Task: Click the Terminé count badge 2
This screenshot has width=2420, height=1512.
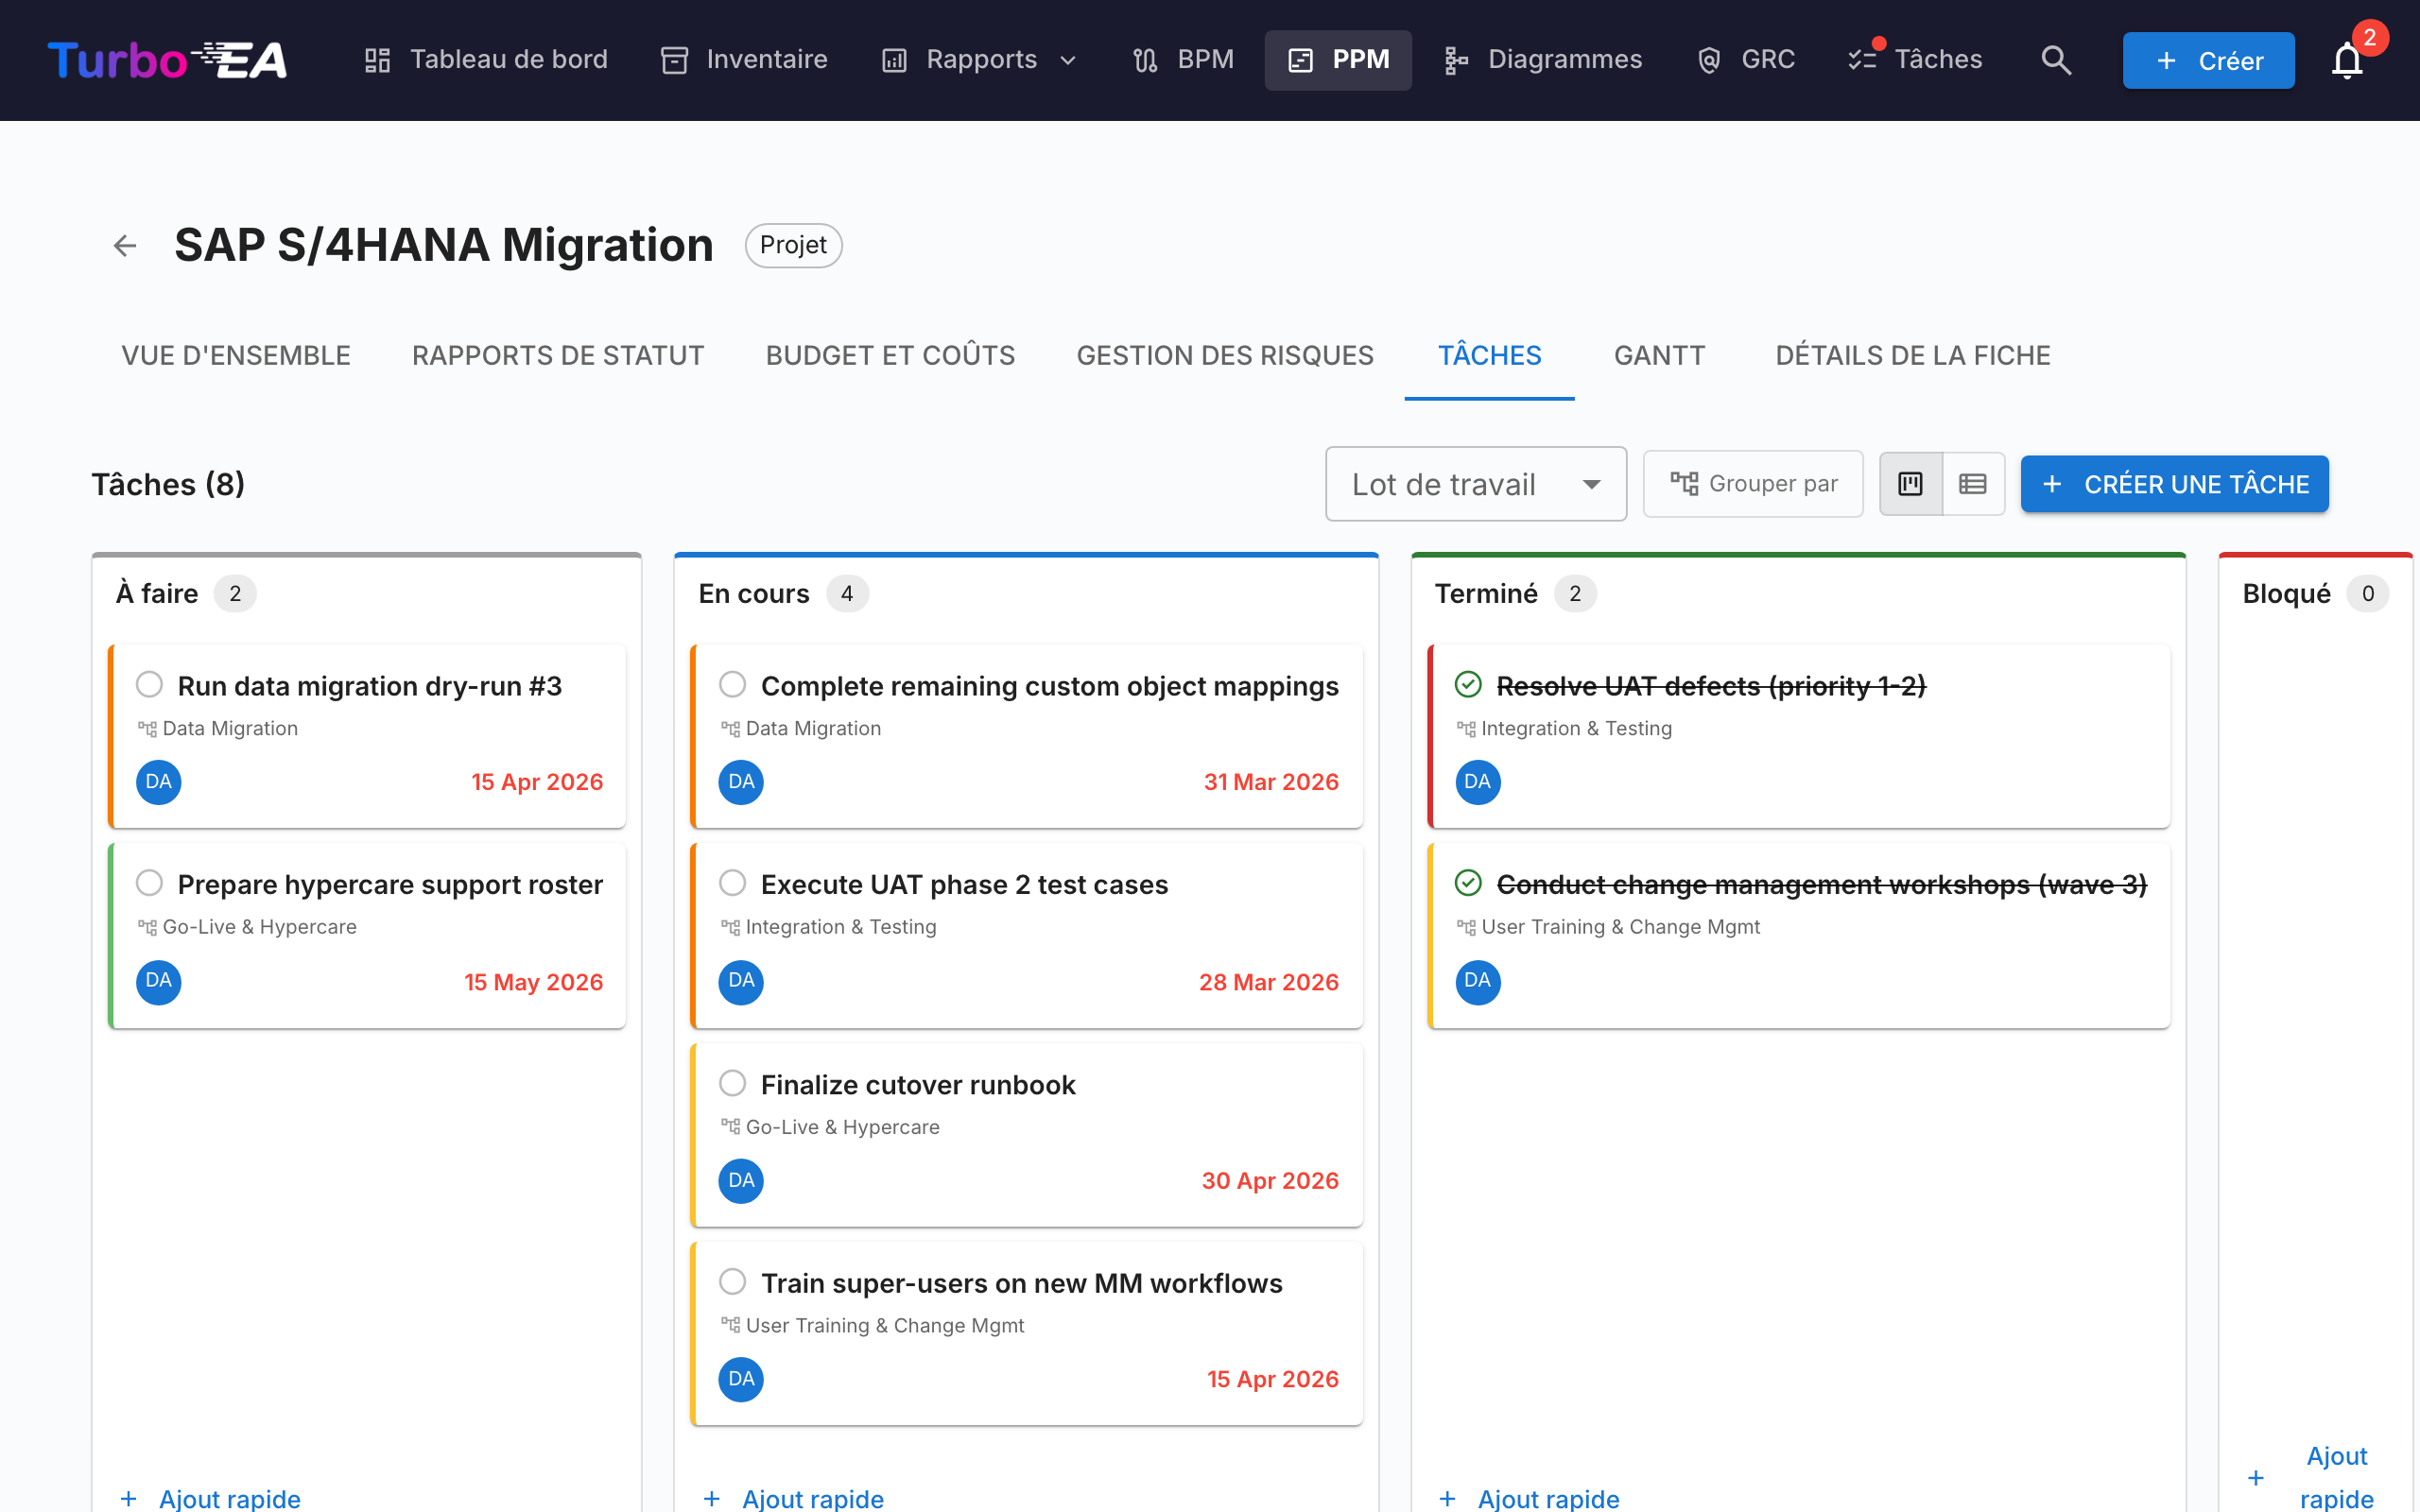Action: click(1575, 594)
